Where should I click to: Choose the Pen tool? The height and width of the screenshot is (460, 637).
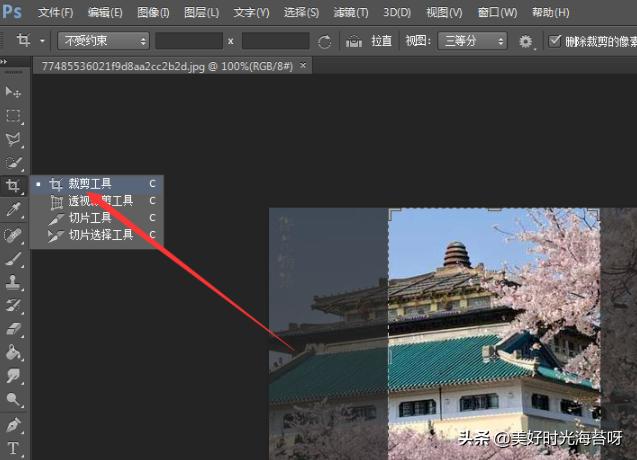tap(14, 424)
